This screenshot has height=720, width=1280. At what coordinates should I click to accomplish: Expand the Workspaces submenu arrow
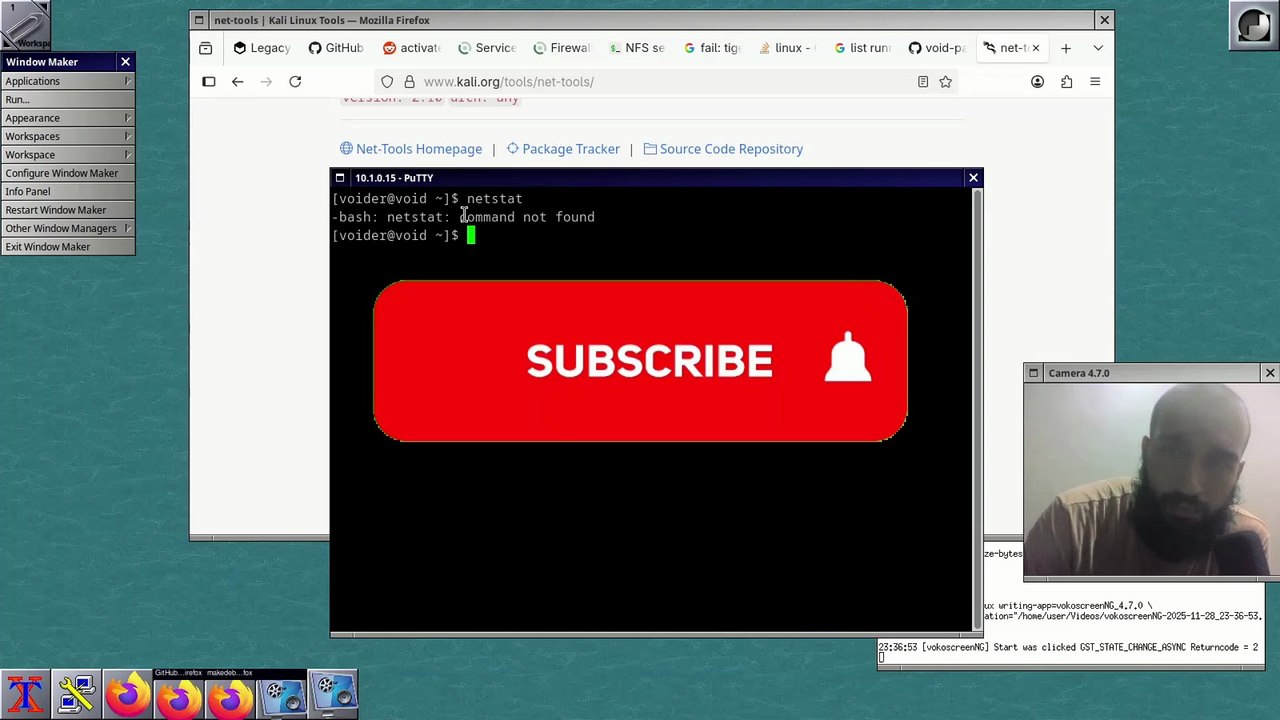[x=128, y=136]
